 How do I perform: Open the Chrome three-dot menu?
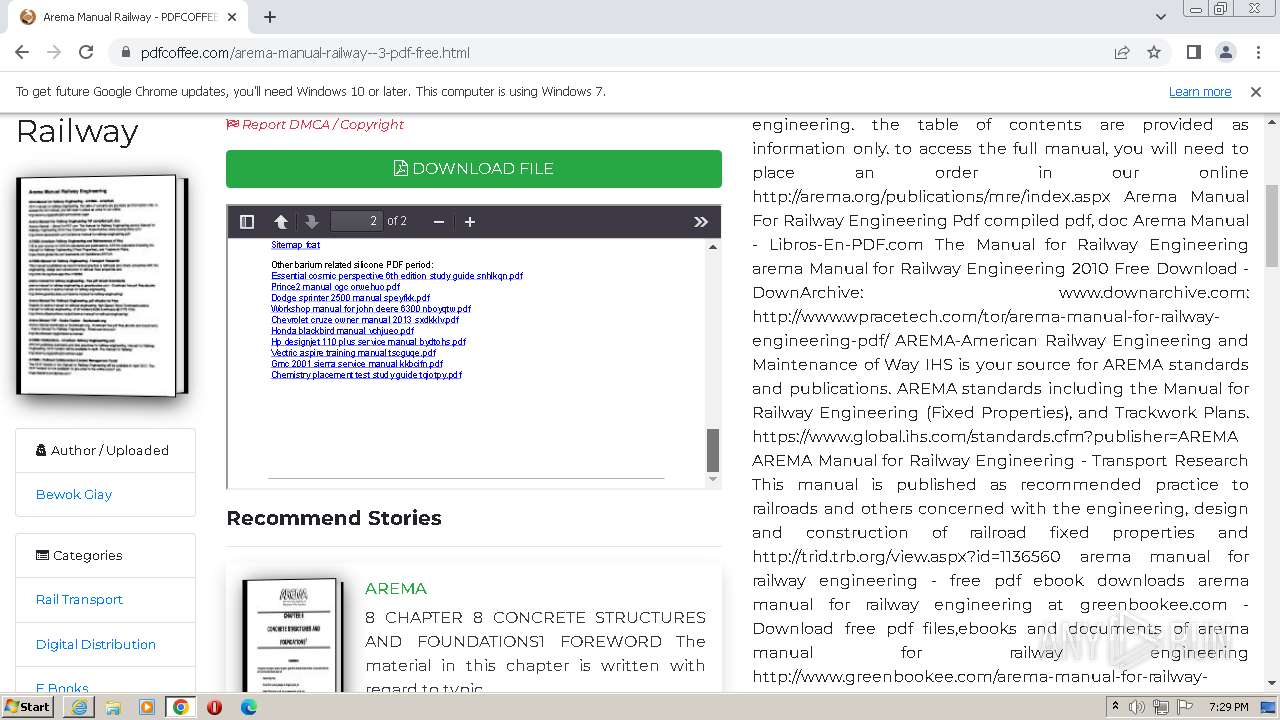click(1257, 52)
